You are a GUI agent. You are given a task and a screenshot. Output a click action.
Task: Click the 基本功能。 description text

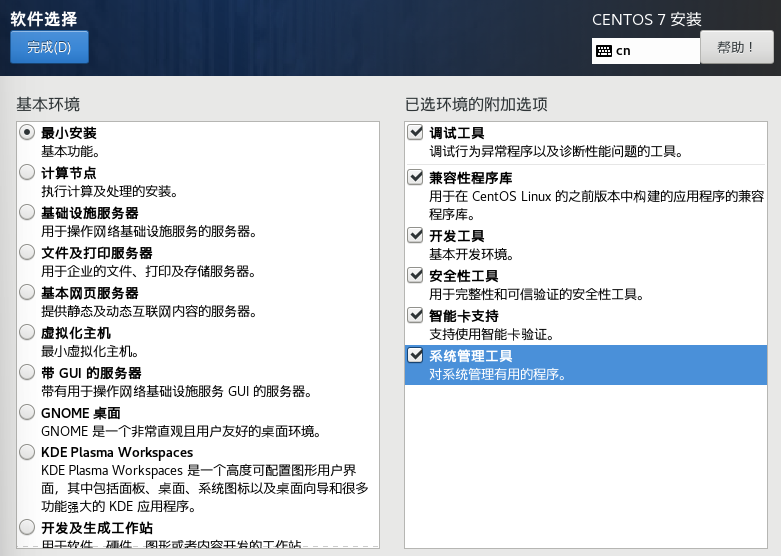click(x=70, y=151)
